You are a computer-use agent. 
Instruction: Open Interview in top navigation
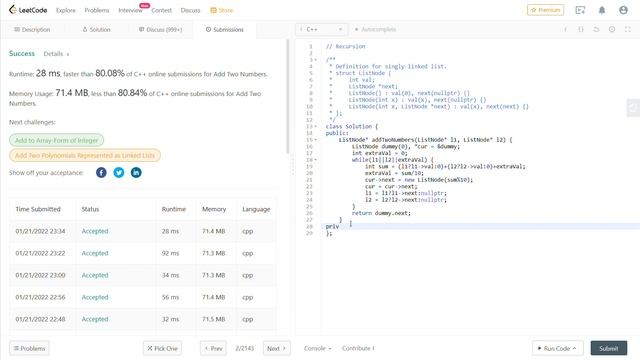point(130,10)
